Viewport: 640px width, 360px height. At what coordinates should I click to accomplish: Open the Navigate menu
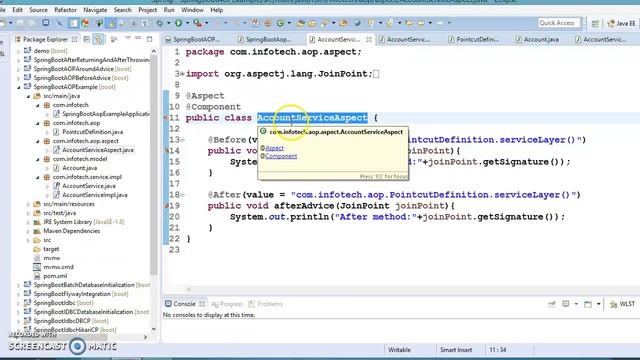pyautogui.click(x=95, y=10)
